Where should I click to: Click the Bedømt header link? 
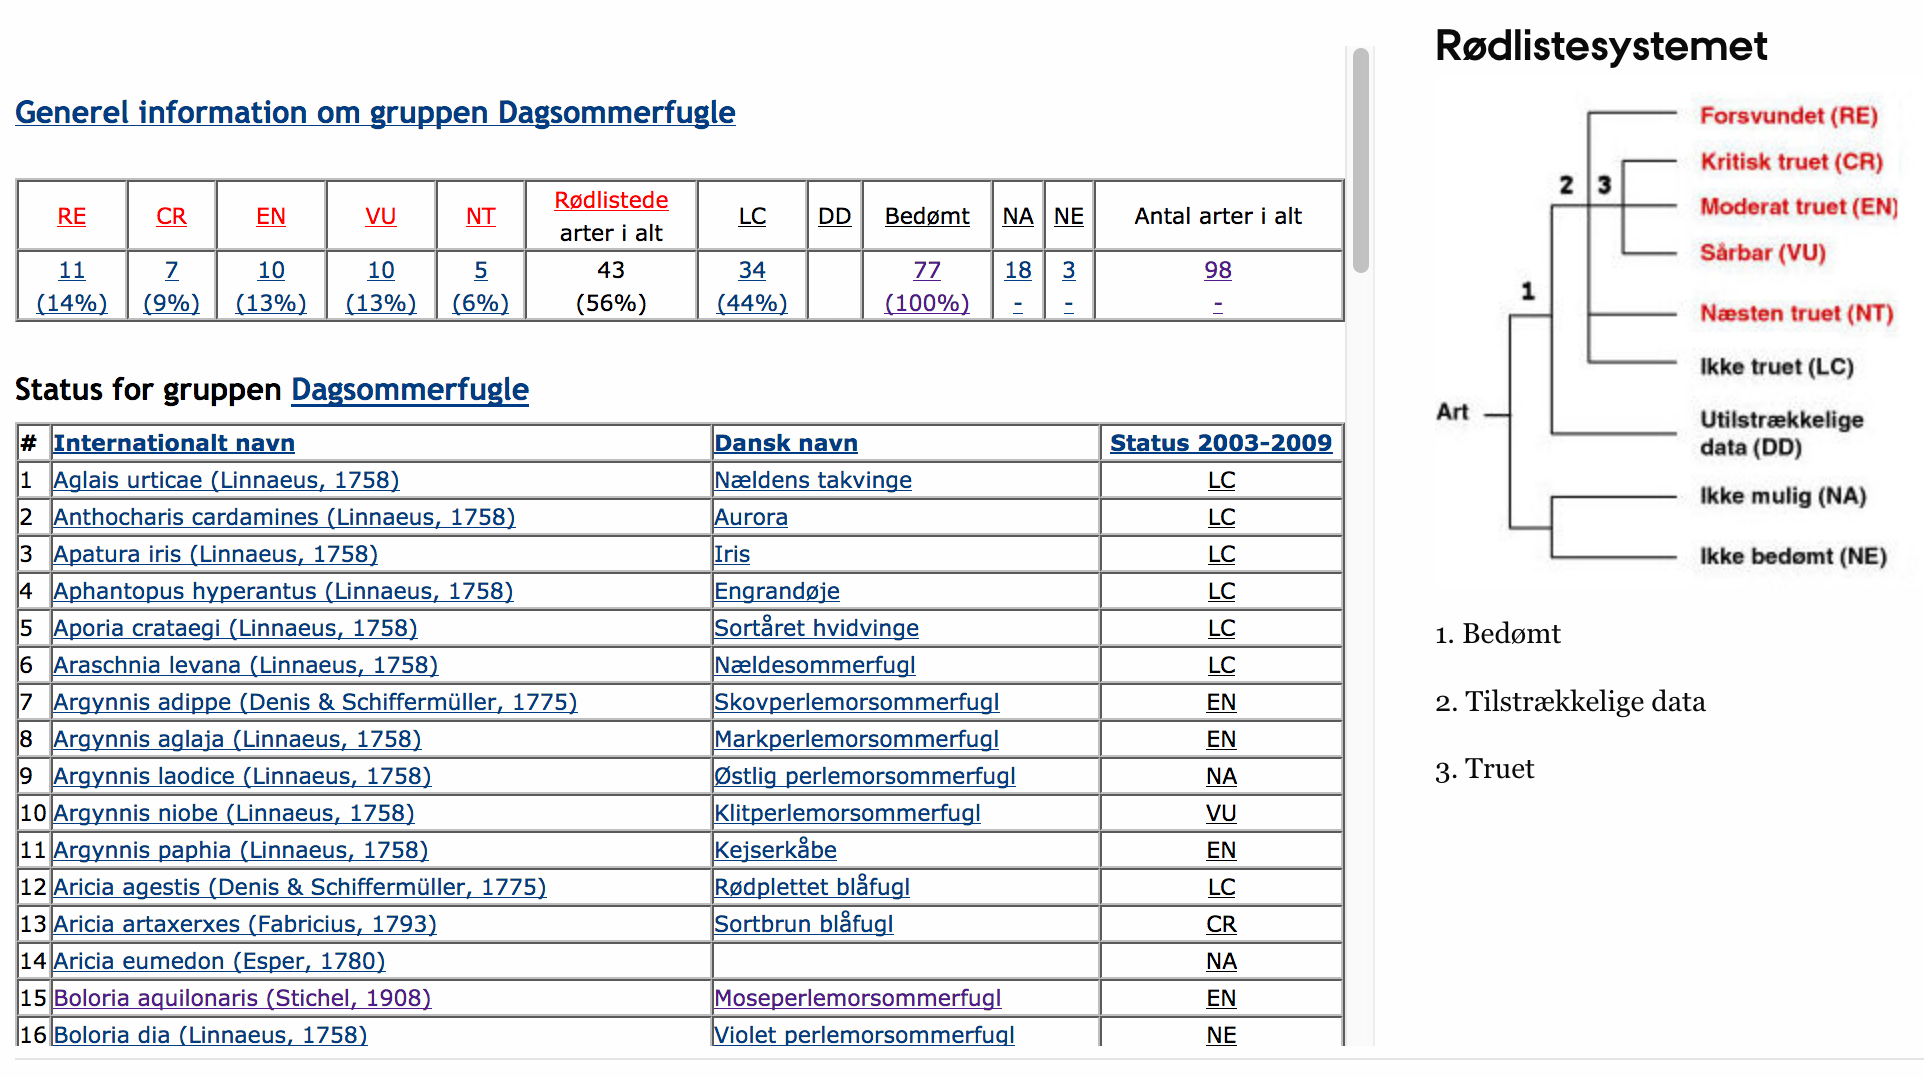[927, 216]
